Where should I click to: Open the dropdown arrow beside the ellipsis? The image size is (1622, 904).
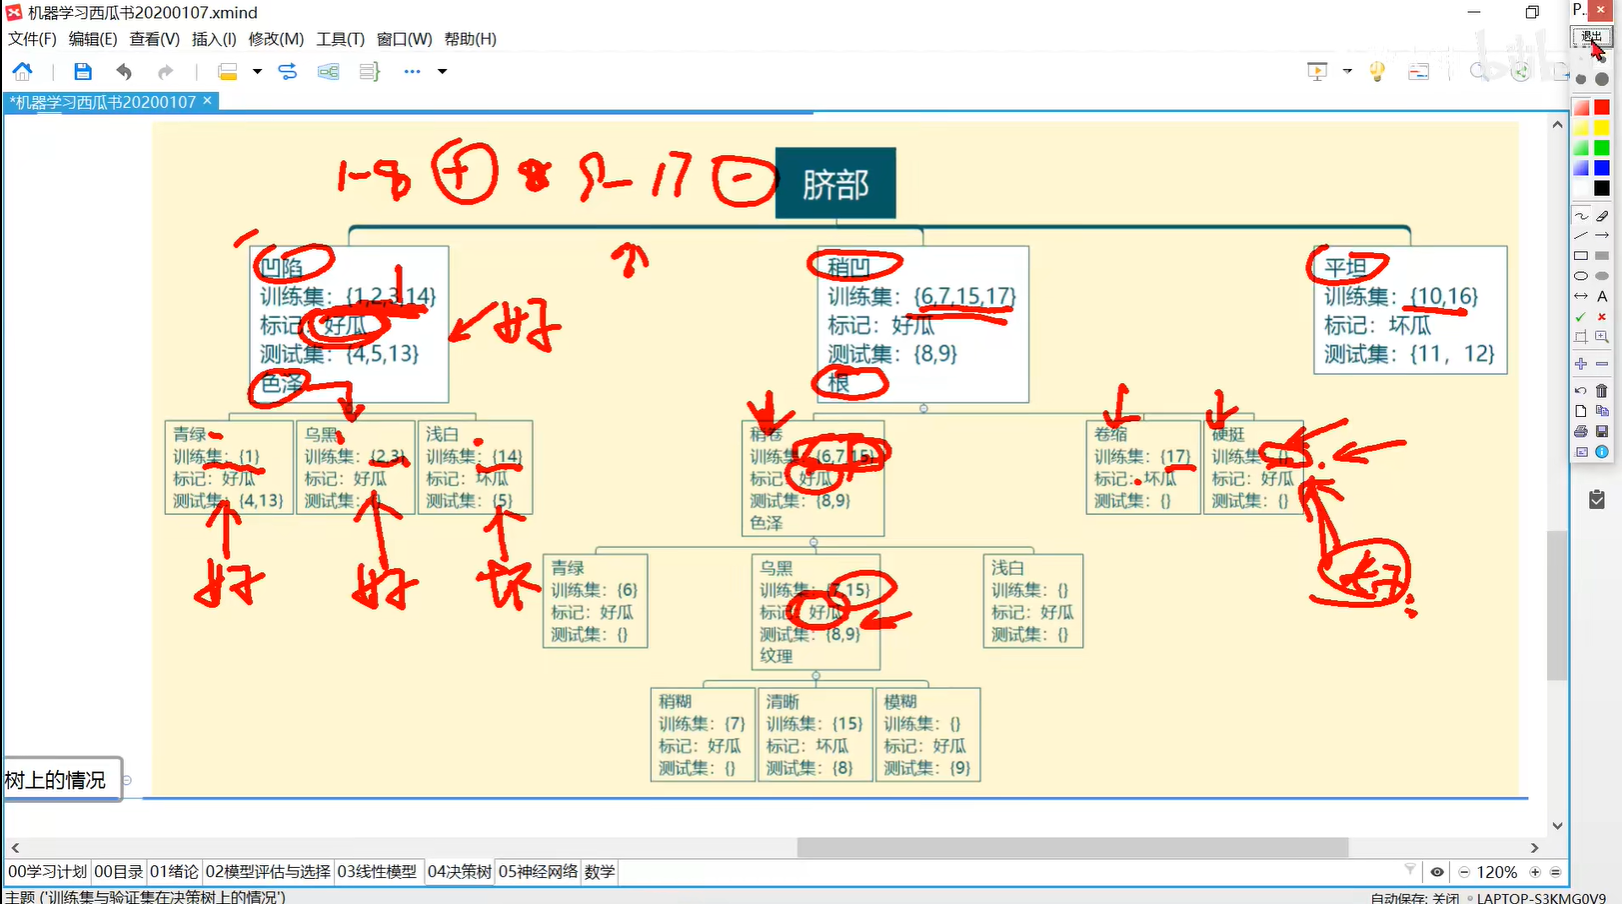[x=442, y=71]
